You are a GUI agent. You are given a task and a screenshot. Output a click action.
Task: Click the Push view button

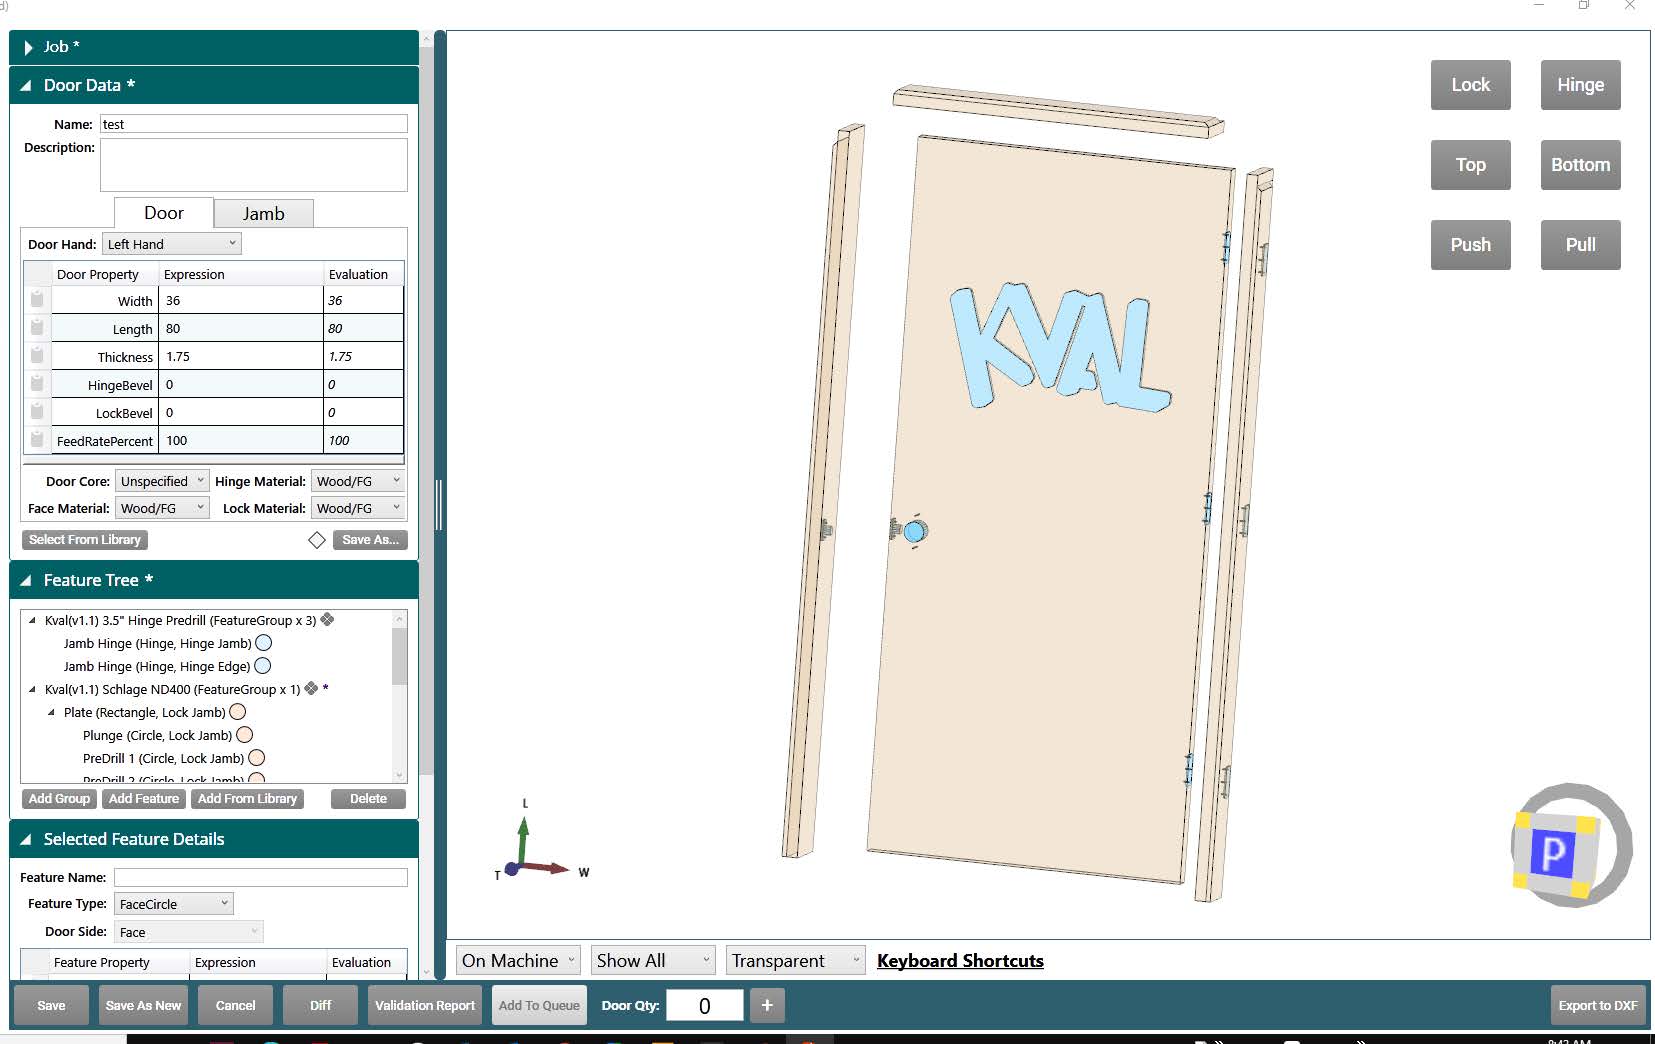point(1470,245)
